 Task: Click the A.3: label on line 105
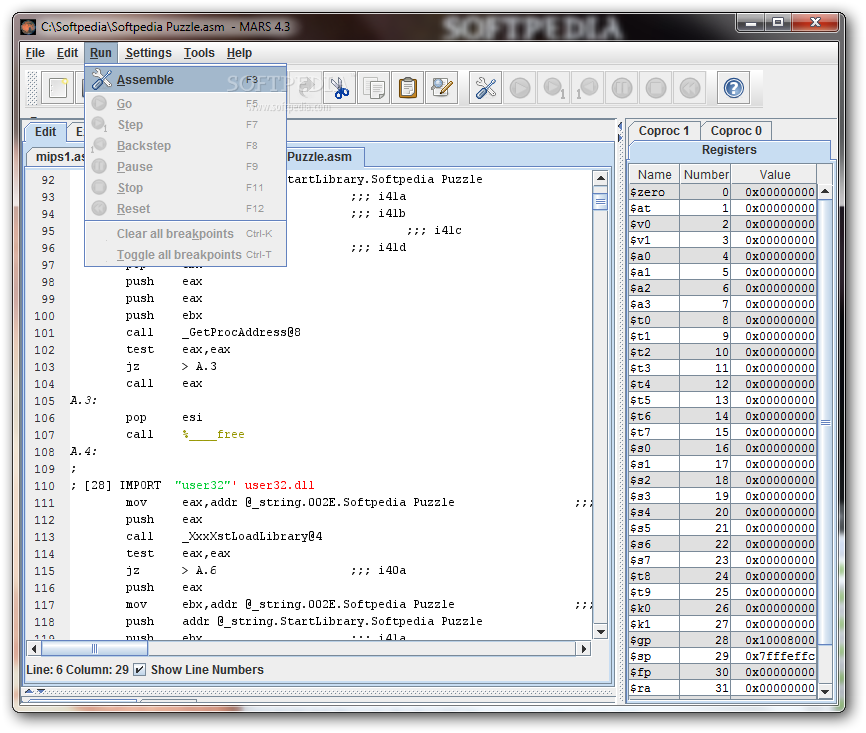(83, 400)
